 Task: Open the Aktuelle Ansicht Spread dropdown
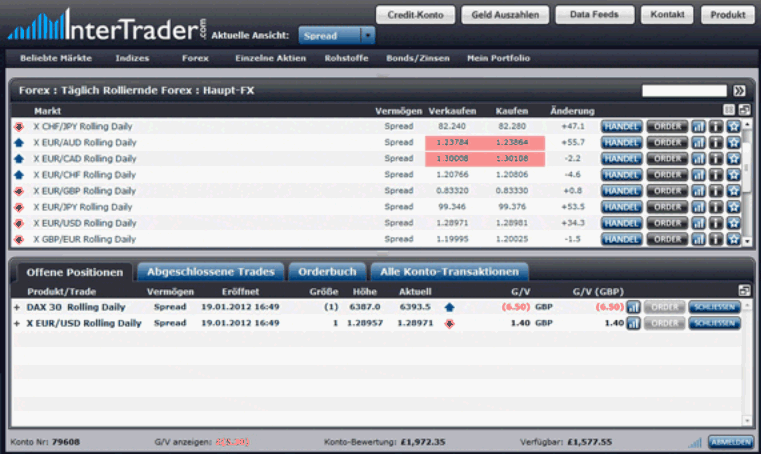click(337, 35)
